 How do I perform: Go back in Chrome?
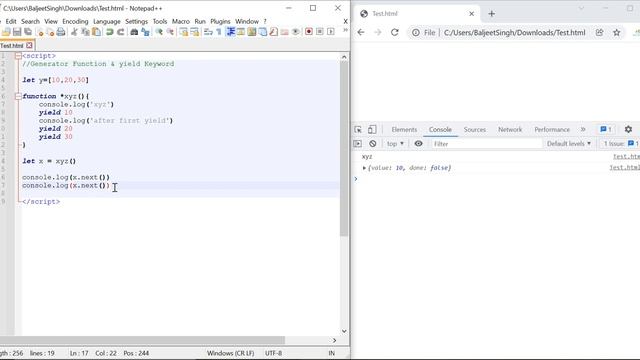(361, 32)
